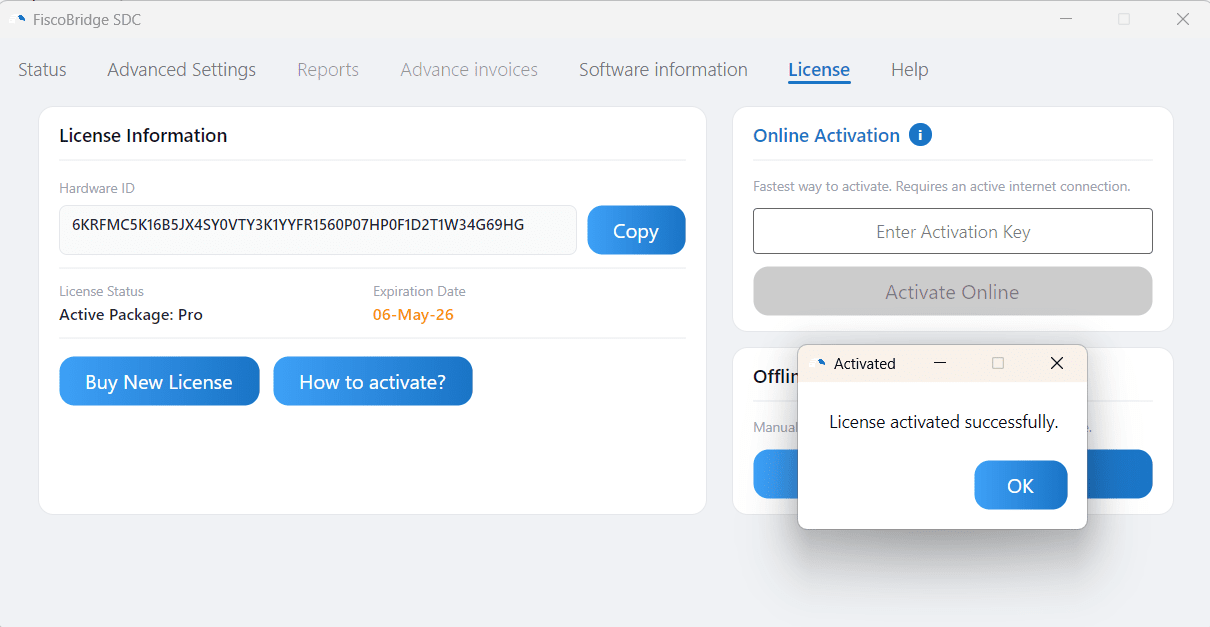The height and width of the screenshot is (627, 1210).
Task: Click the License Information heading
Action: click(x=143, y=136)
